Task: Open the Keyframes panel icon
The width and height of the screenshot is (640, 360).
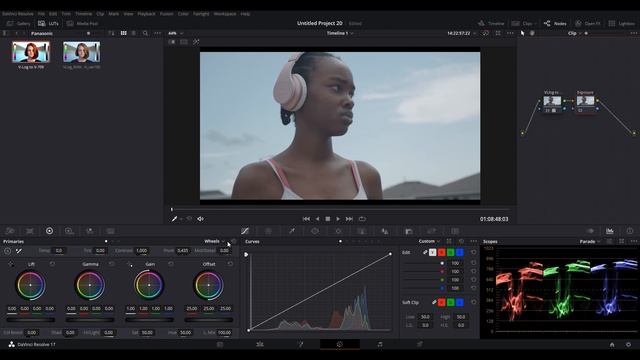Action: (590, 231)
